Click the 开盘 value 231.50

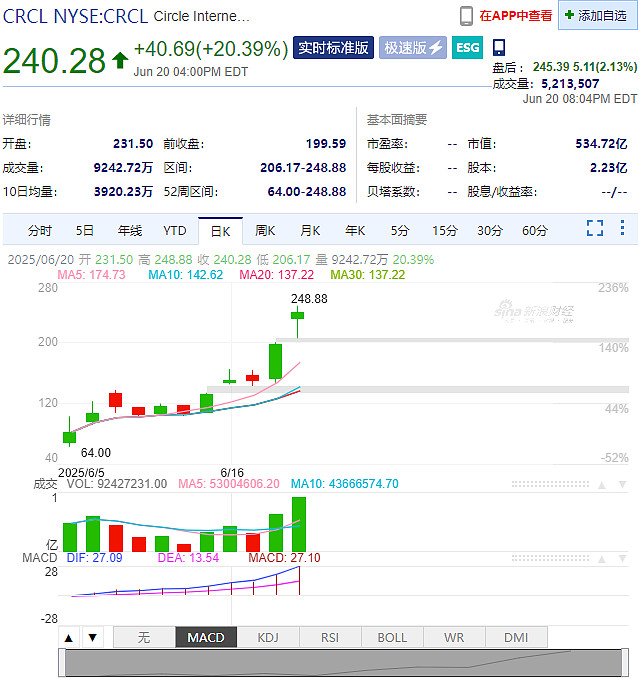pos(133,144)
